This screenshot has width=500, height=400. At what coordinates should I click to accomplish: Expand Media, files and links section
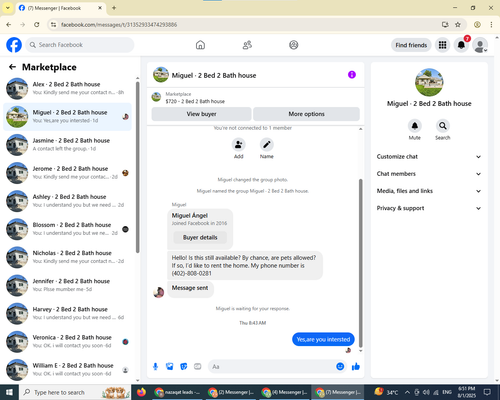click(x=429, y=191)
